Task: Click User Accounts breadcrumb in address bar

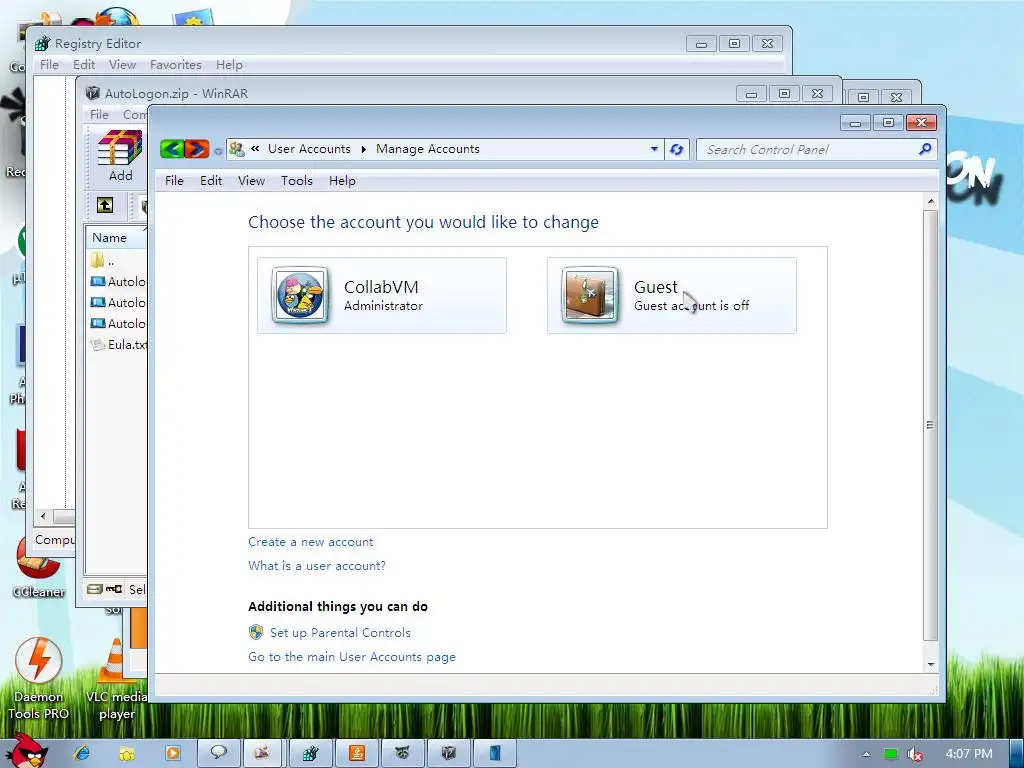Action: [309, 149]
